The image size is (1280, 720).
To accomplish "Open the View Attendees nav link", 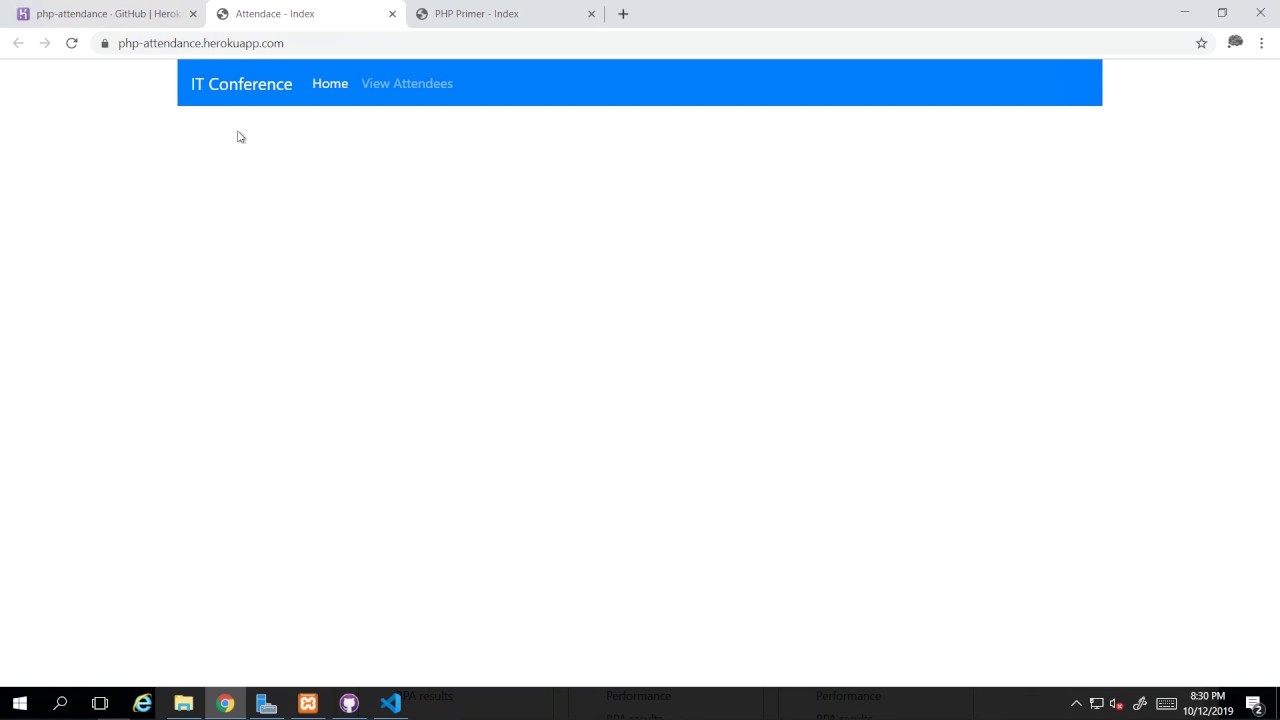I will (407, 84).
